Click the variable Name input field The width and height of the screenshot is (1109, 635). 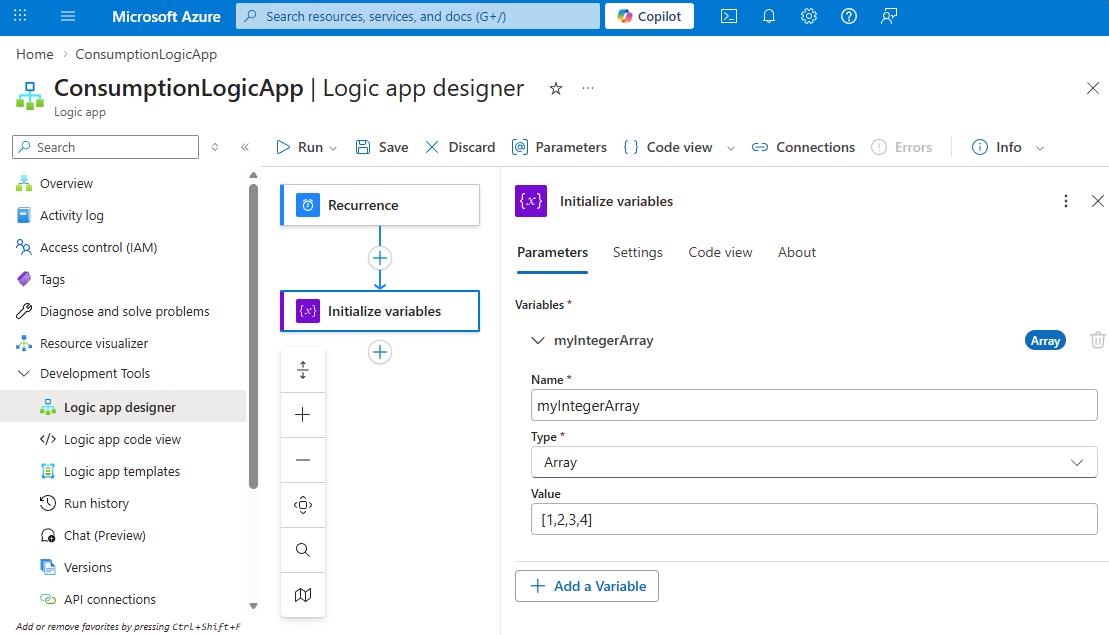814,405
